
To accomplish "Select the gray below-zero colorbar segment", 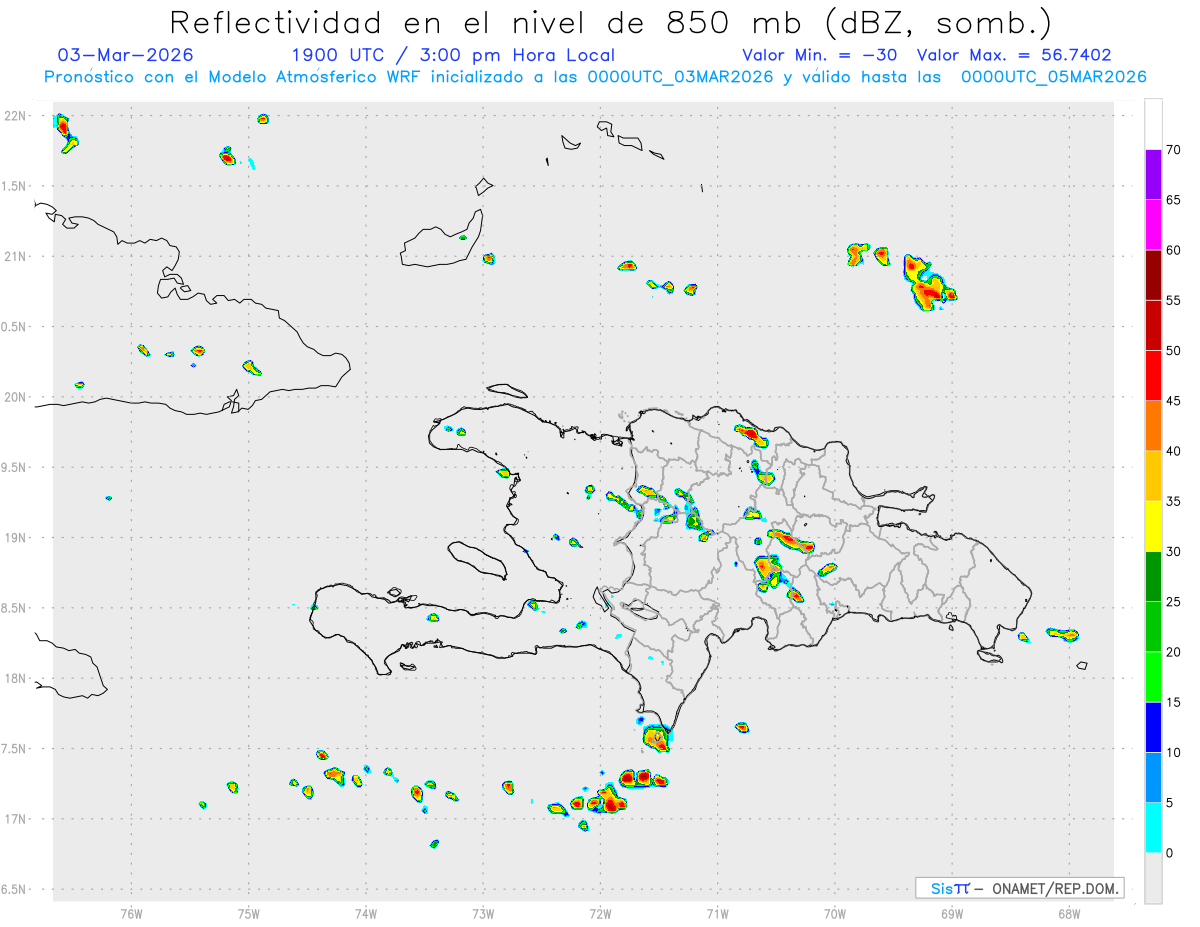I will (1153, 877).
